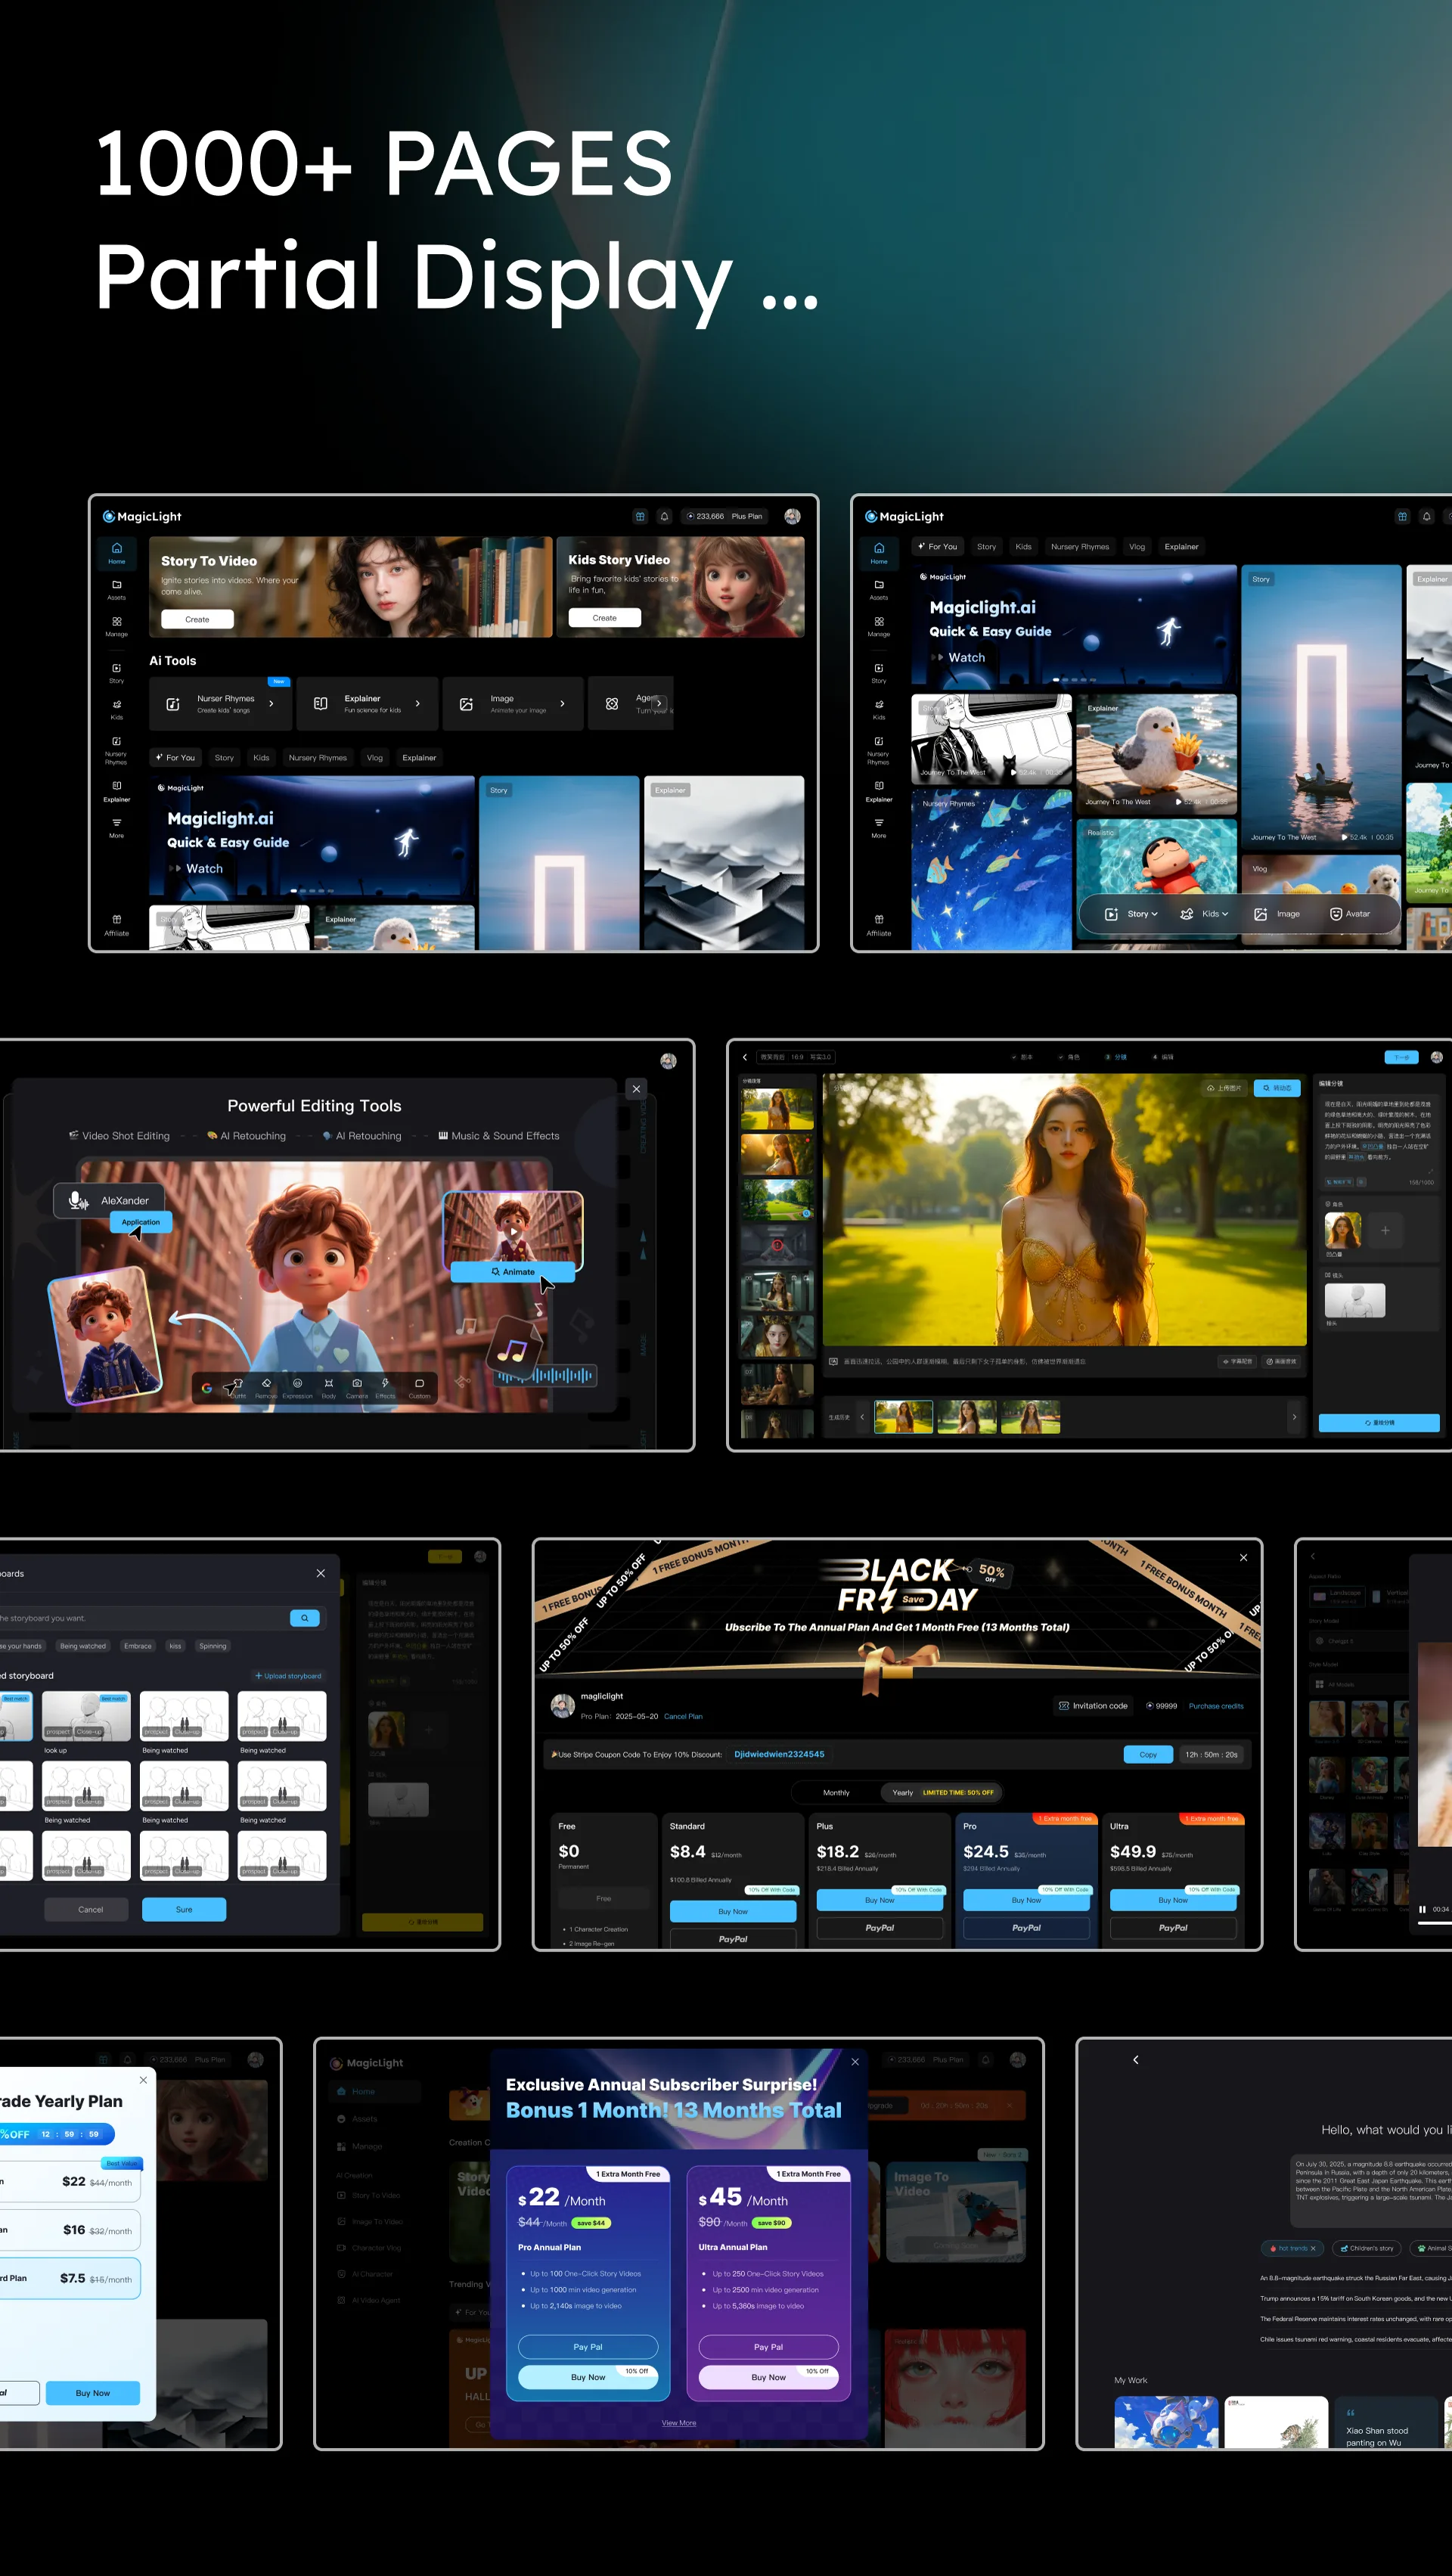This screenshot has height=2576, width=1452.
Task: Click the search button in the storyboards dialog
Action: [305, 1618]
